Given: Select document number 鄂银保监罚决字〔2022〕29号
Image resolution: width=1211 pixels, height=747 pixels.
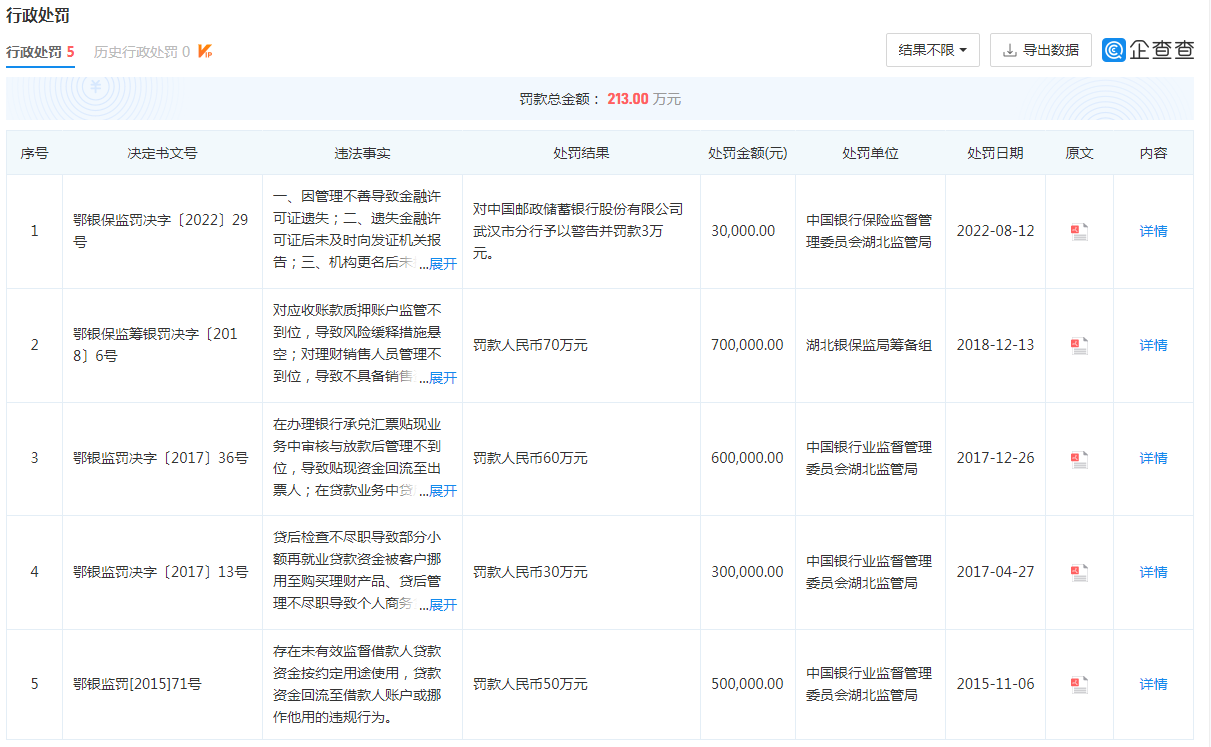Looking at the screenshot, I should (x=161, y=232).
